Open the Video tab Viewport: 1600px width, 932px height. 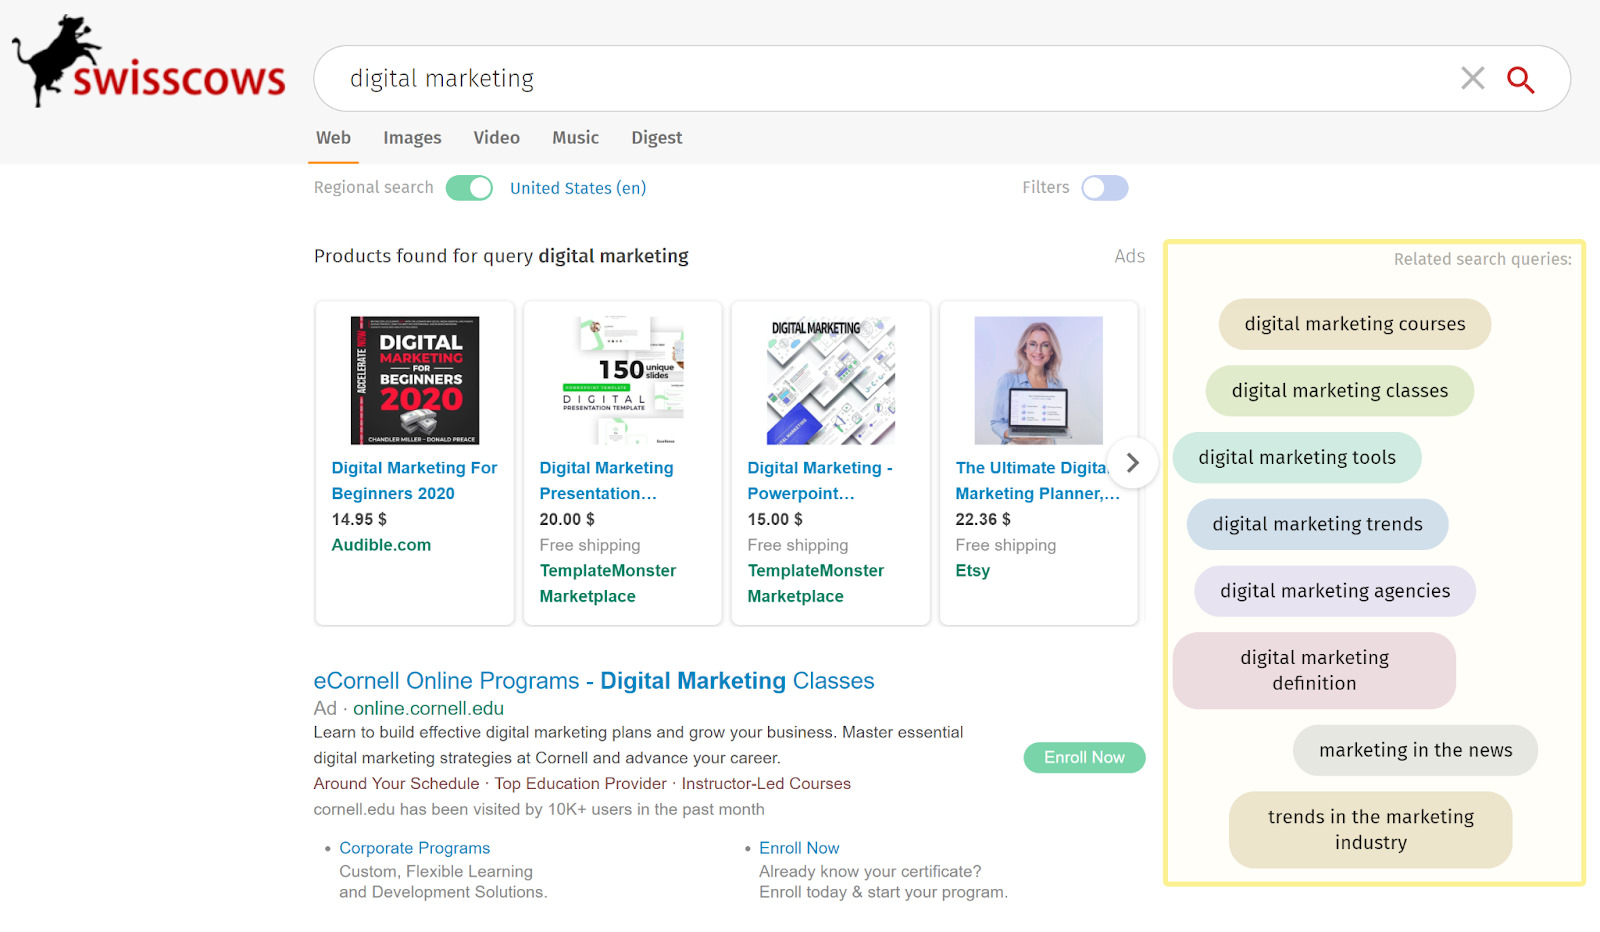pos(496,138)
